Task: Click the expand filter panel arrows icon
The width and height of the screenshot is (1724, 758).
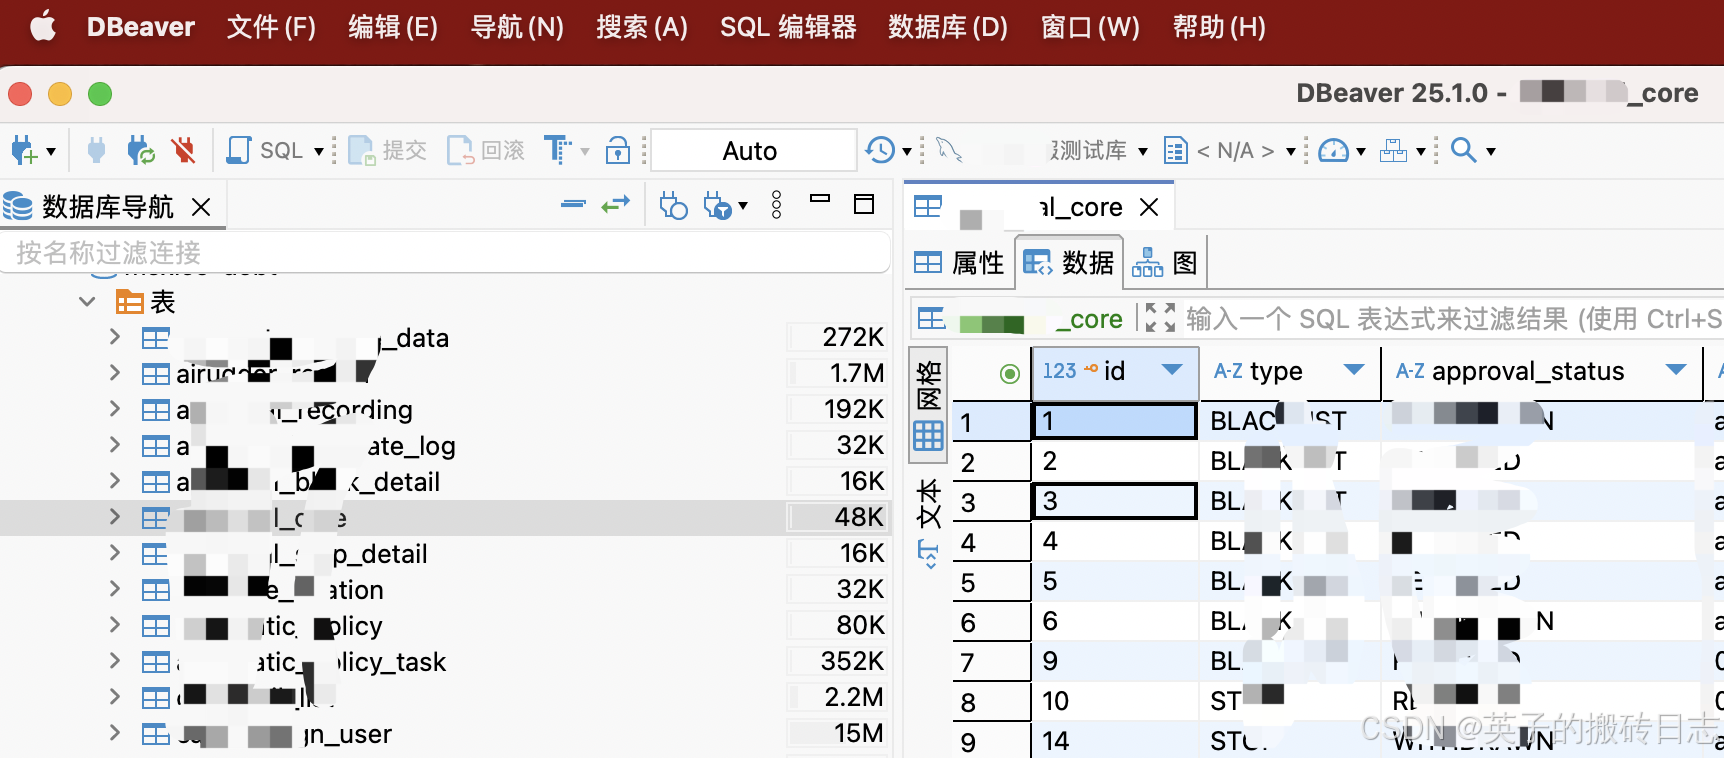Action: (1160, 318)
